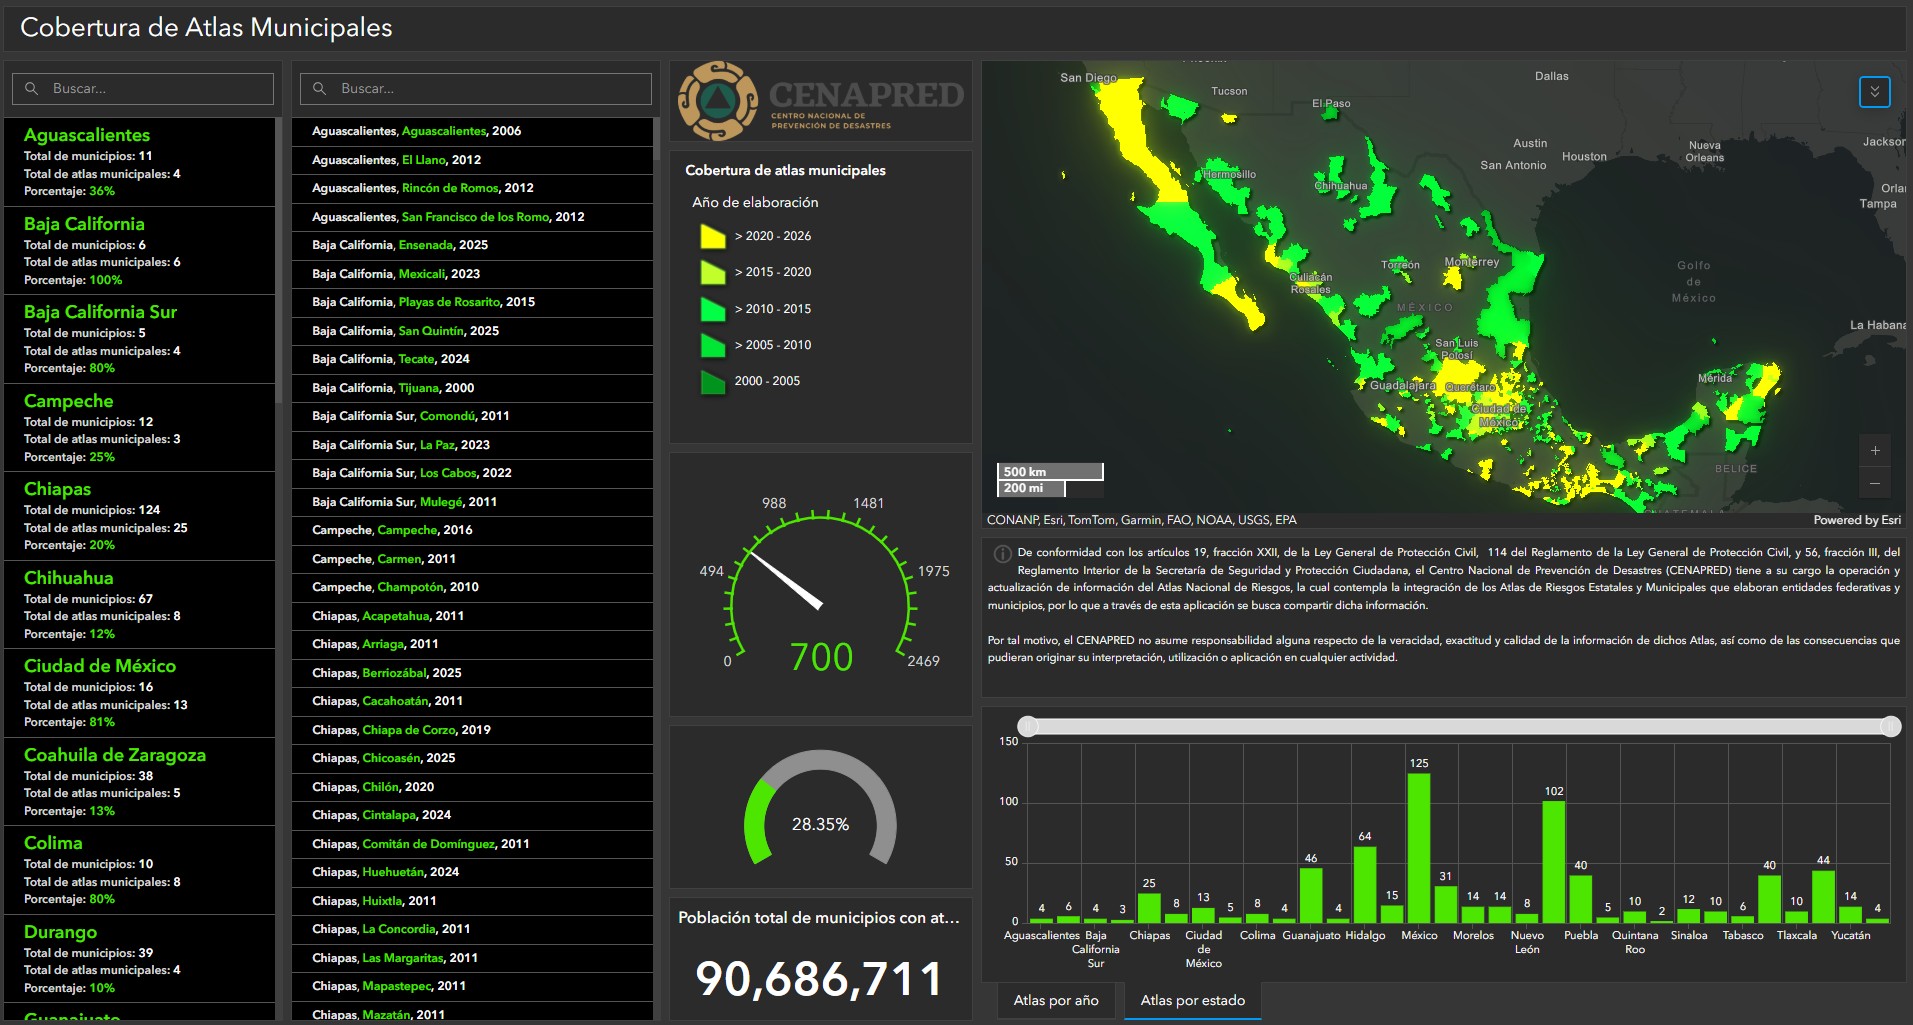Image resolution: width=1913 pixels, height=1025 pixels.
Task: Click the right handle of the chart range slider
Action: coord(1890,726)
